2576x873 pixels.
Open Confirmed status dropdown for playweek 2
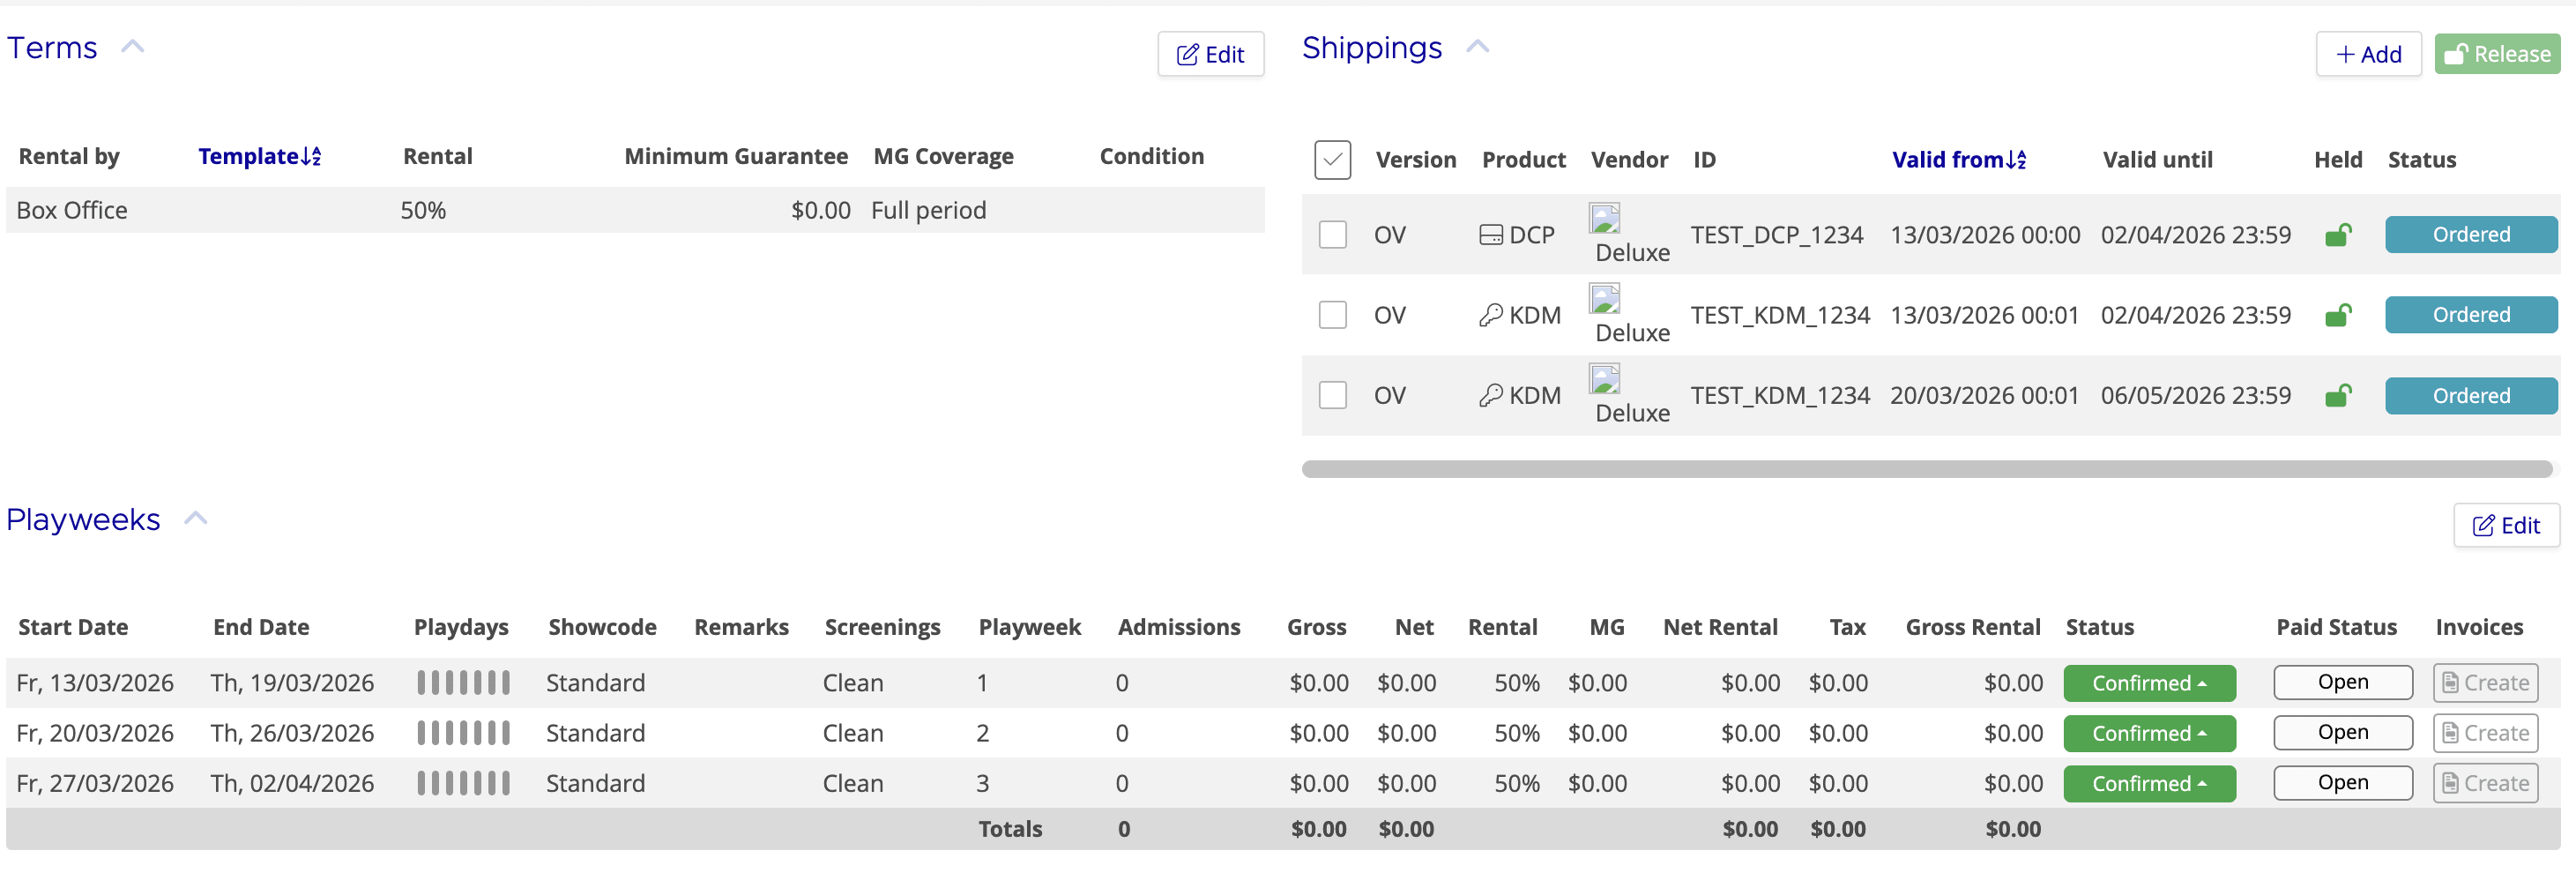point(2149,733)
